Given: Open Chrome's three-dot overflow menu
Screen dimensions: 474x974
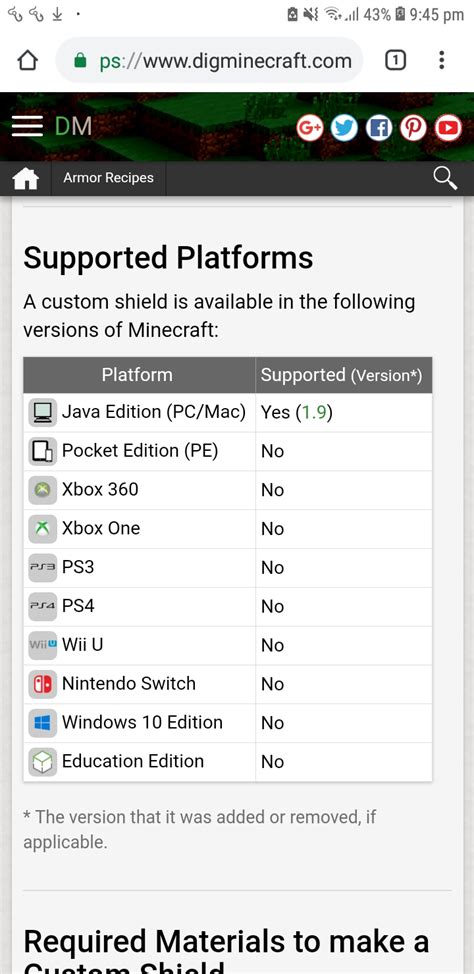Looking at the screenshot, I should [x=441, y=60].
